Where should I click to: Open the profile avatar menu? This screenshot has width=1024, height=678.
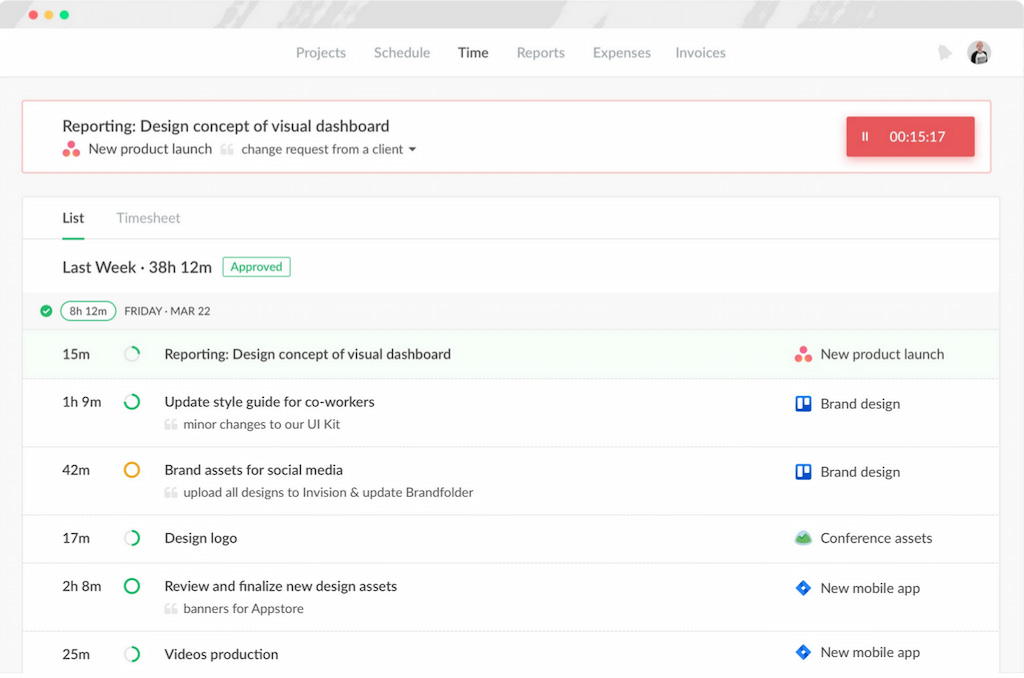979,52
